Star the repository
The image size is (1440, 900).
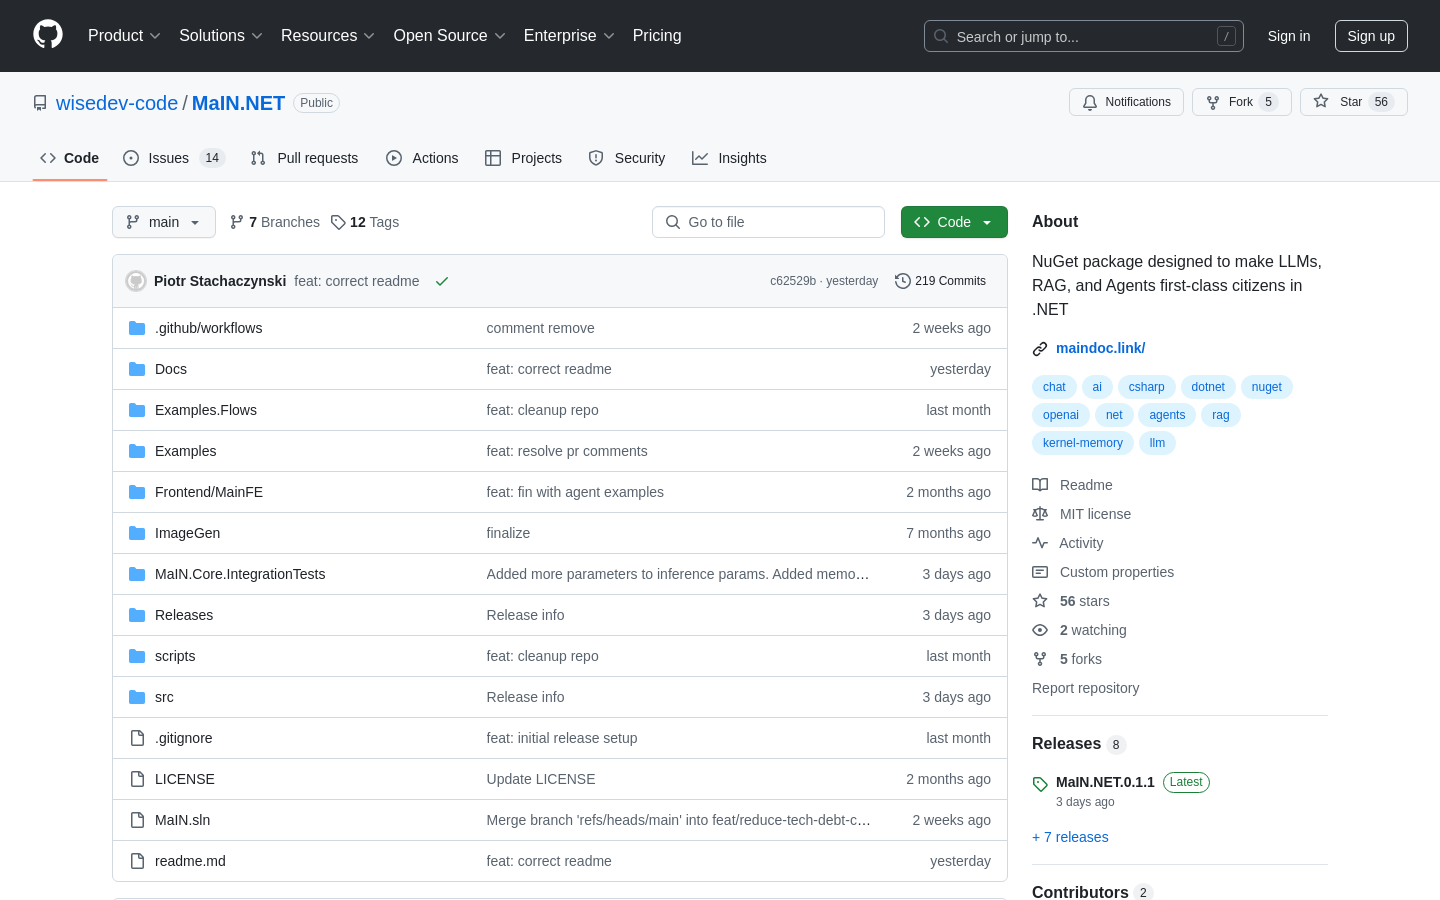pos(1353,102)
